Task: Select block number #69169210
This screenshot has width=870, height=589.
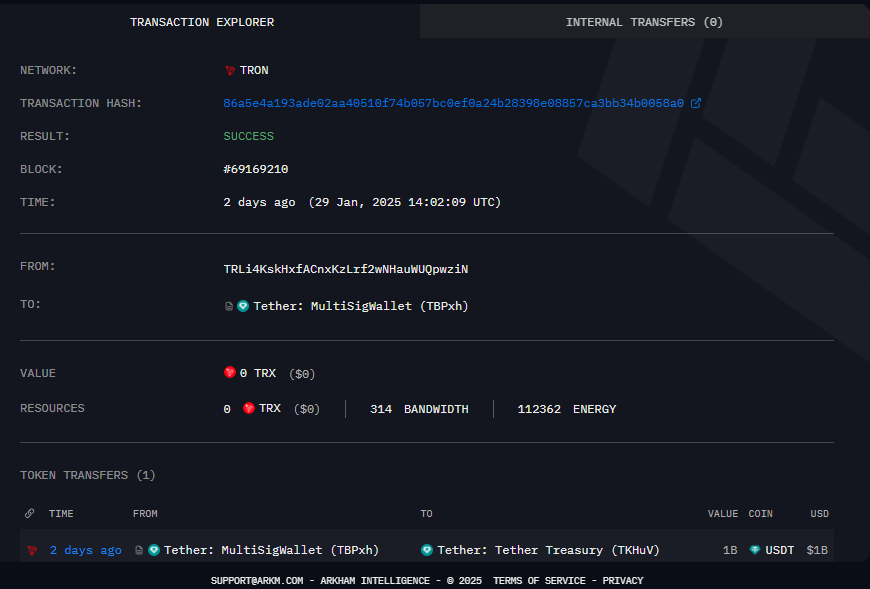Action: (x=256, y=169)
